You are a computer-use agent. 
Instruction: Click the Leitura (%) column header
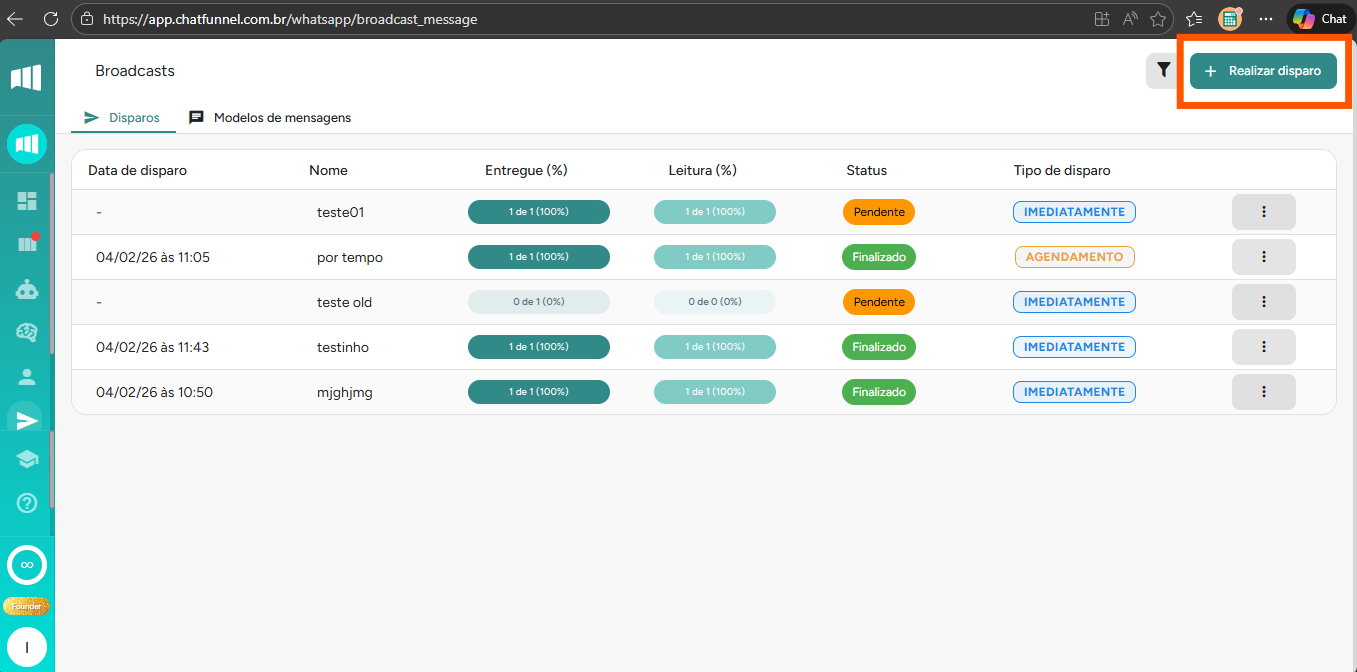(703, 170)
